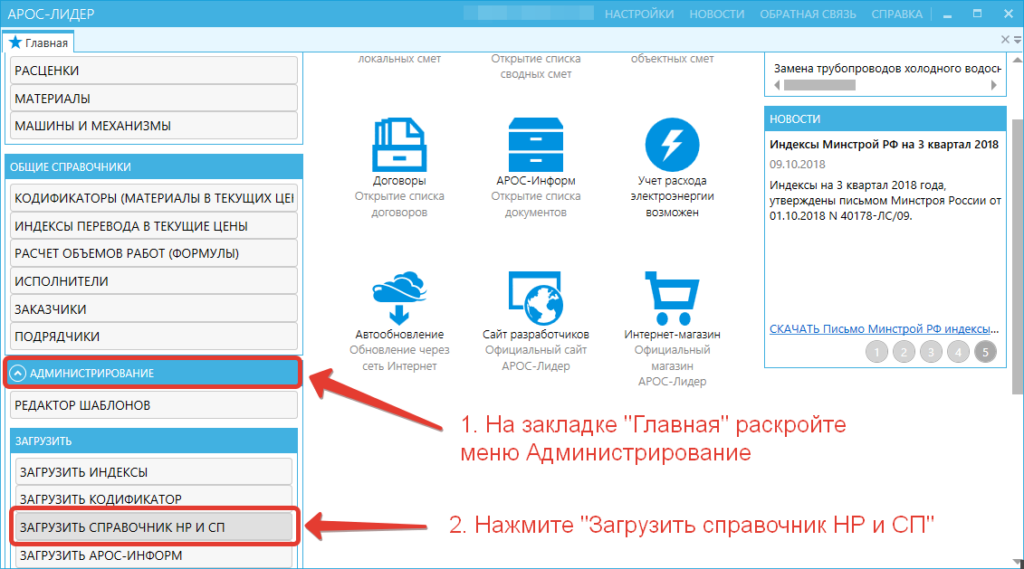Viewport: 1024px width, 569px height.
Task: Click the ЗАГРУЗИТЬ section header
Action: pos(153,441)
